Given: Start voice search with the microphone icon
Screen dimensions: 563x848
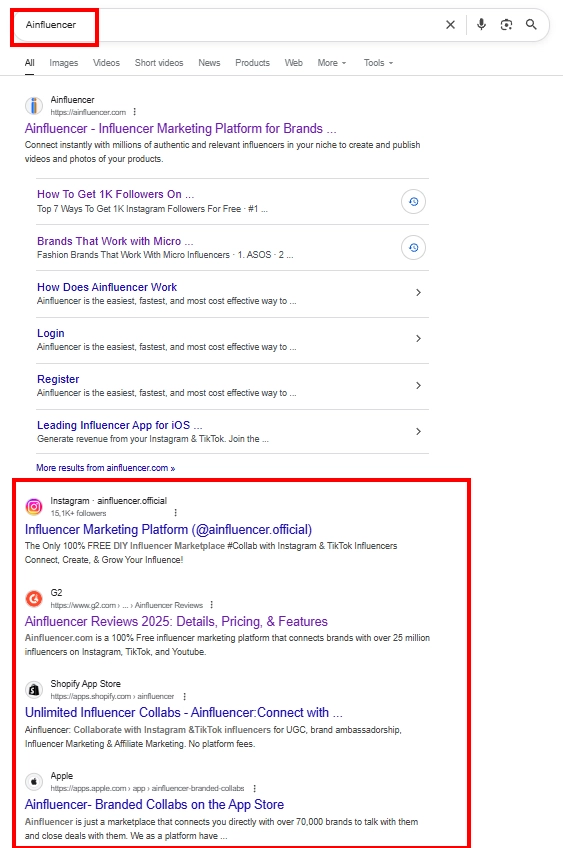Looking at the screenshot, I should click(x=481, y=24).
